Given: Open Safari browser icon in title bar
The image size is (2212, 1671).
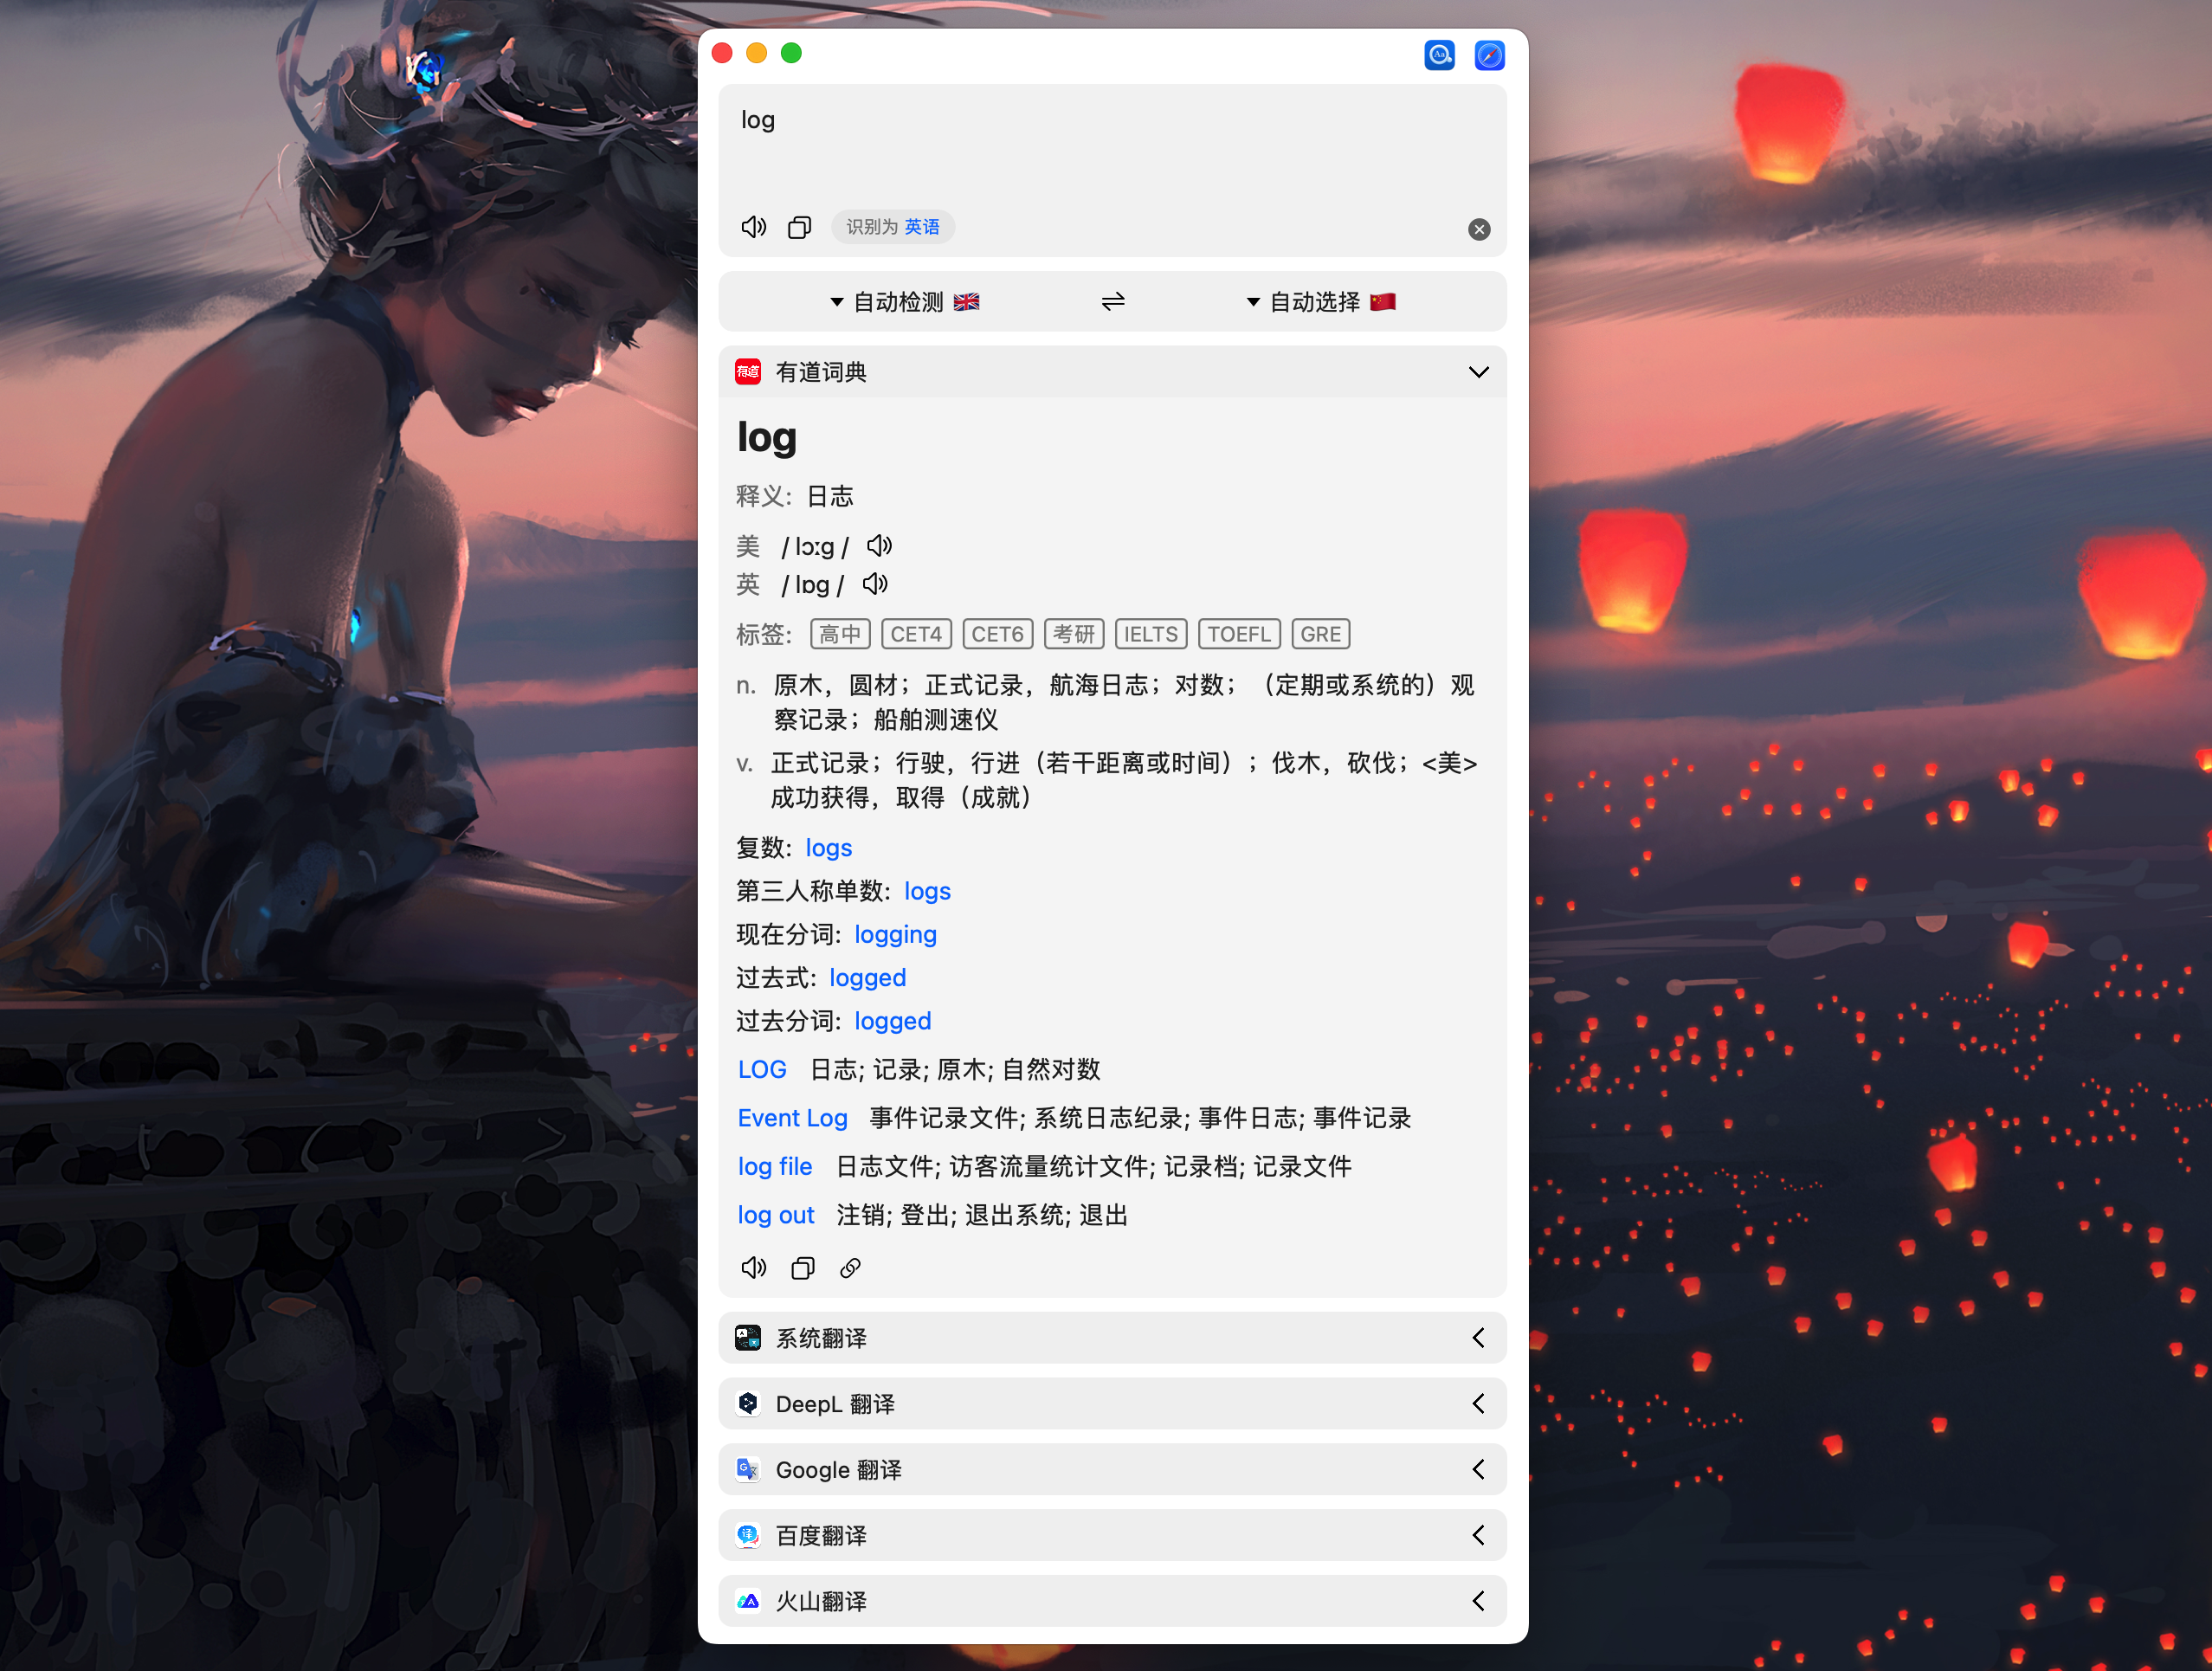Looking at the screenshot, I should (1489, 55).
